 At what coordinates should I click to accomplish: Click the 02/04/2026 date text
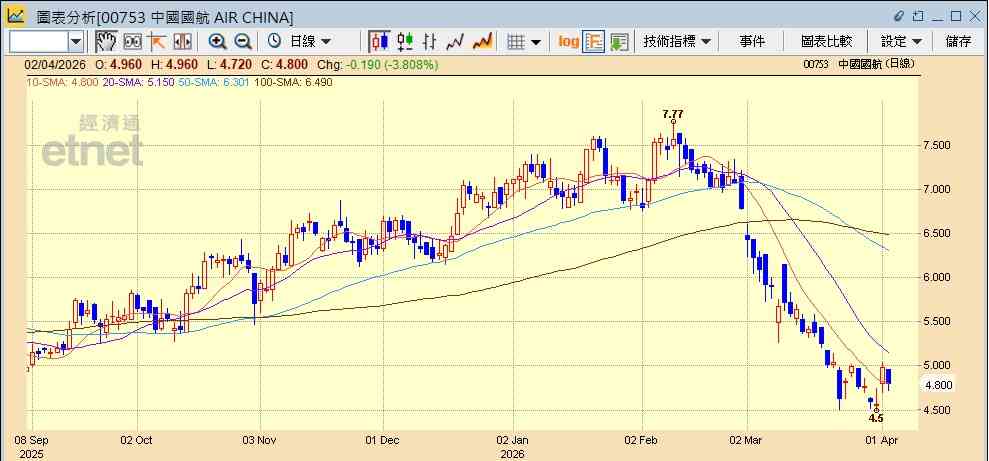coord(56,64)
